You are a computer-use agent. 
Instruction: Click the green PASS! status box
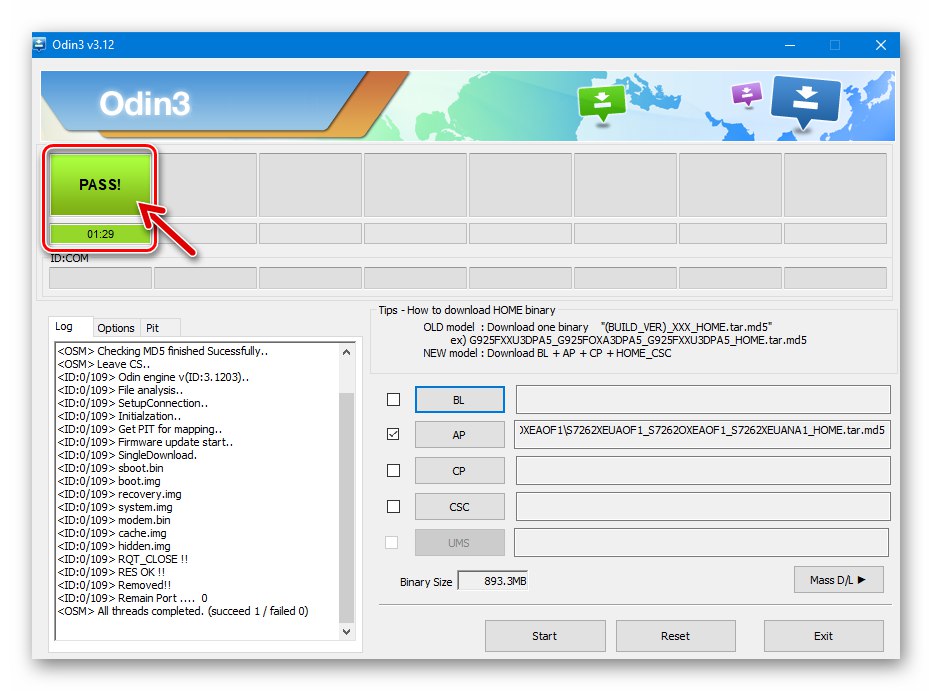click(100, 184)
